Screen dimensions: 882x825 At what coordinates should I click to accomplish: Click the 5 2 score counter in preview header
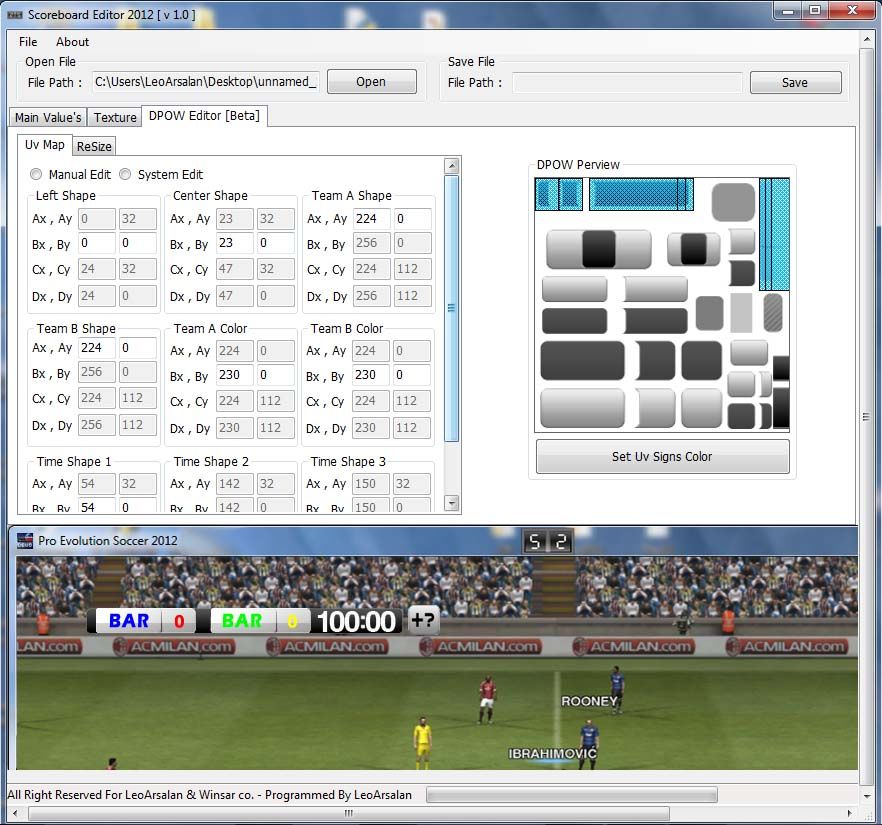pyautogui.click(x=549, y=542)
